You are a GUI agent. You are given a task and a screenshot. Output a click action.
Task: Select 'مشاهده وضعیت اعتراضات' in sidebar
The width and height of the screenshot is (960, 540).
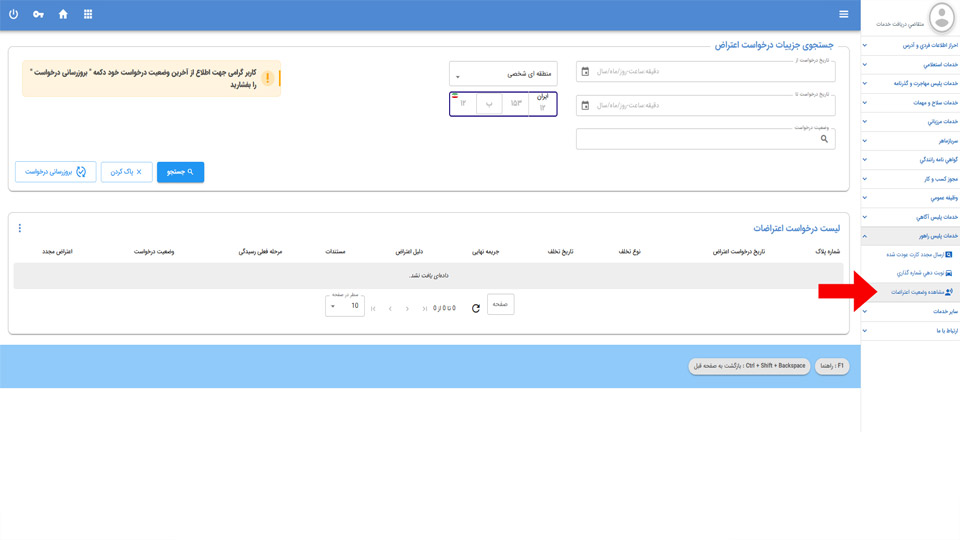910,291
